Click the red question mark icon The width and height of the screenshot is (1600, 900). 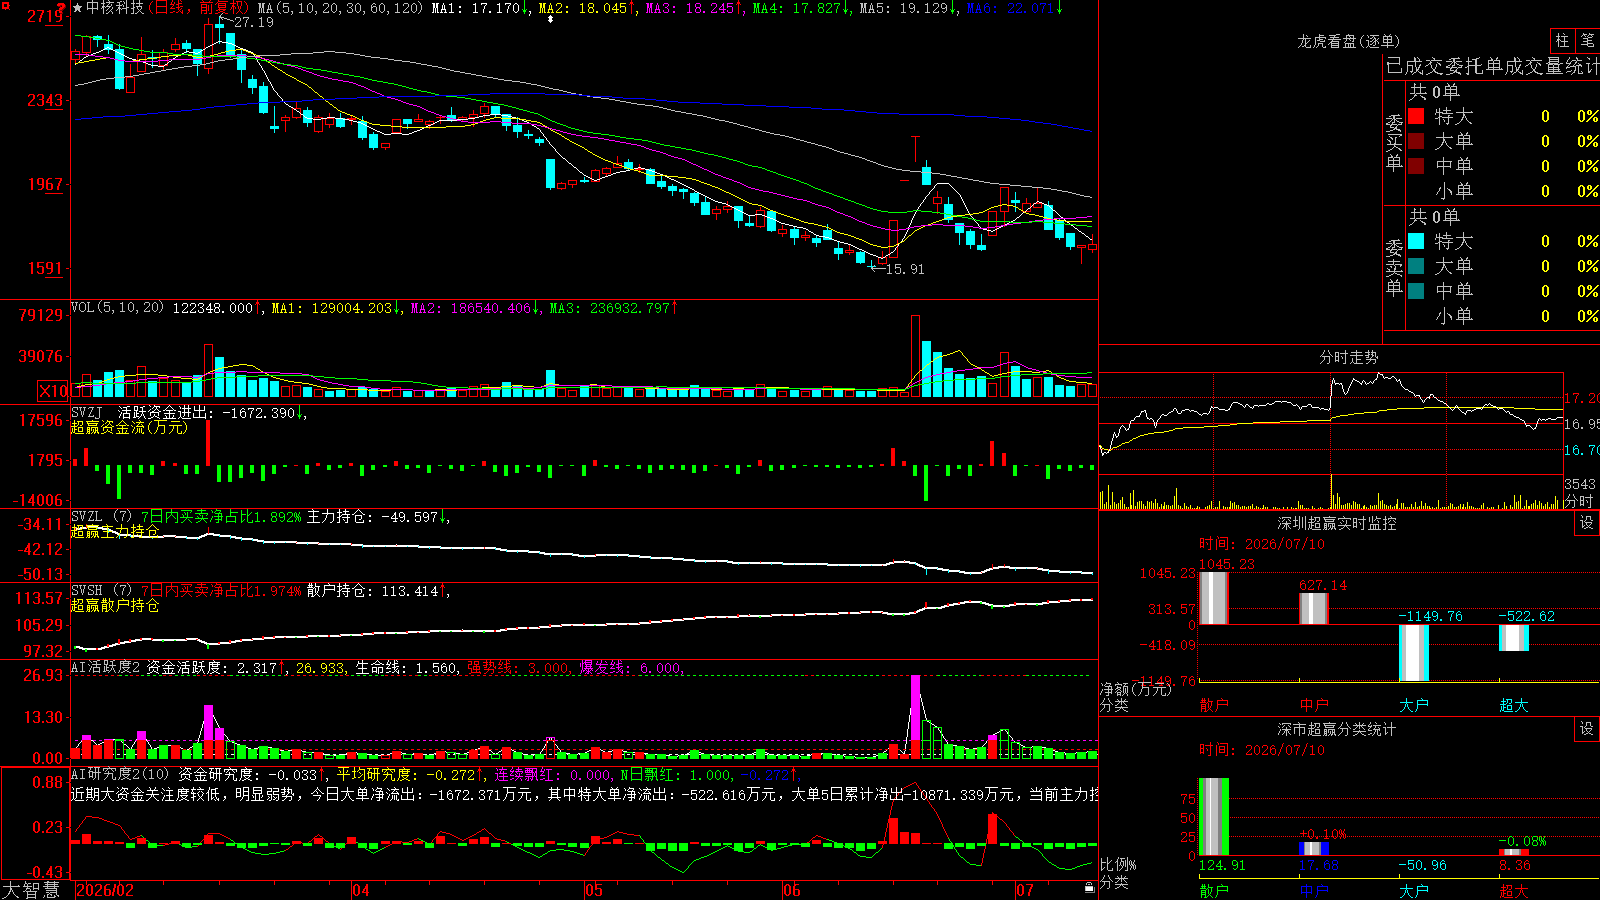63,8
